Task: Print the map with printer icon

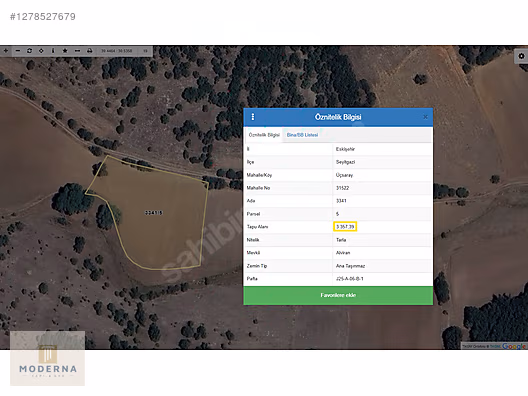Action: click(x=89, y=51)
